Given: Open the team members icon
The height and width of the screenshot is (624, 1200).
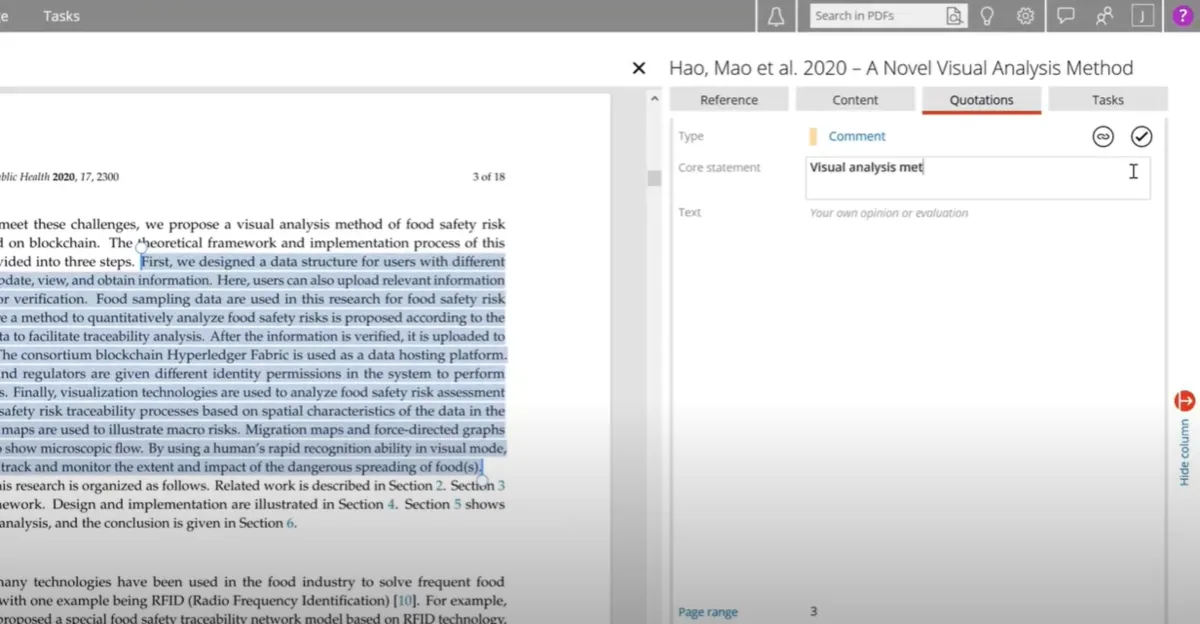Looking at the screenshot, I should click(x=1104, y=16).
